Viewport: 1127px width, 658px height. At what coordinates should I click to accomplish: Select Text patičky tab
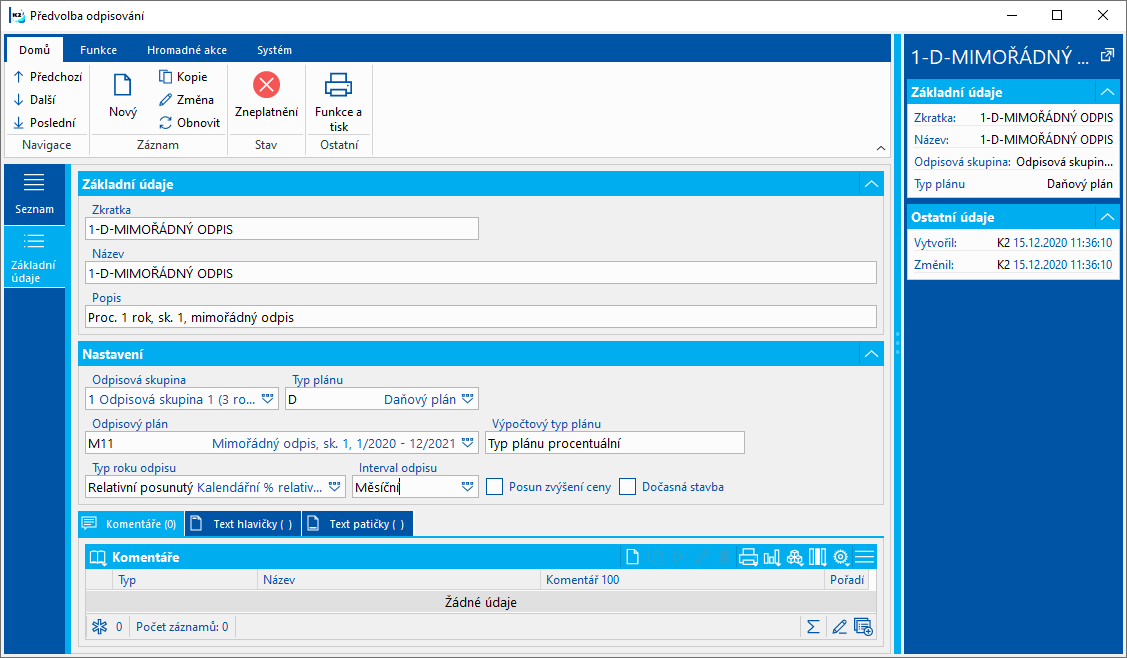tap(357, 524)
